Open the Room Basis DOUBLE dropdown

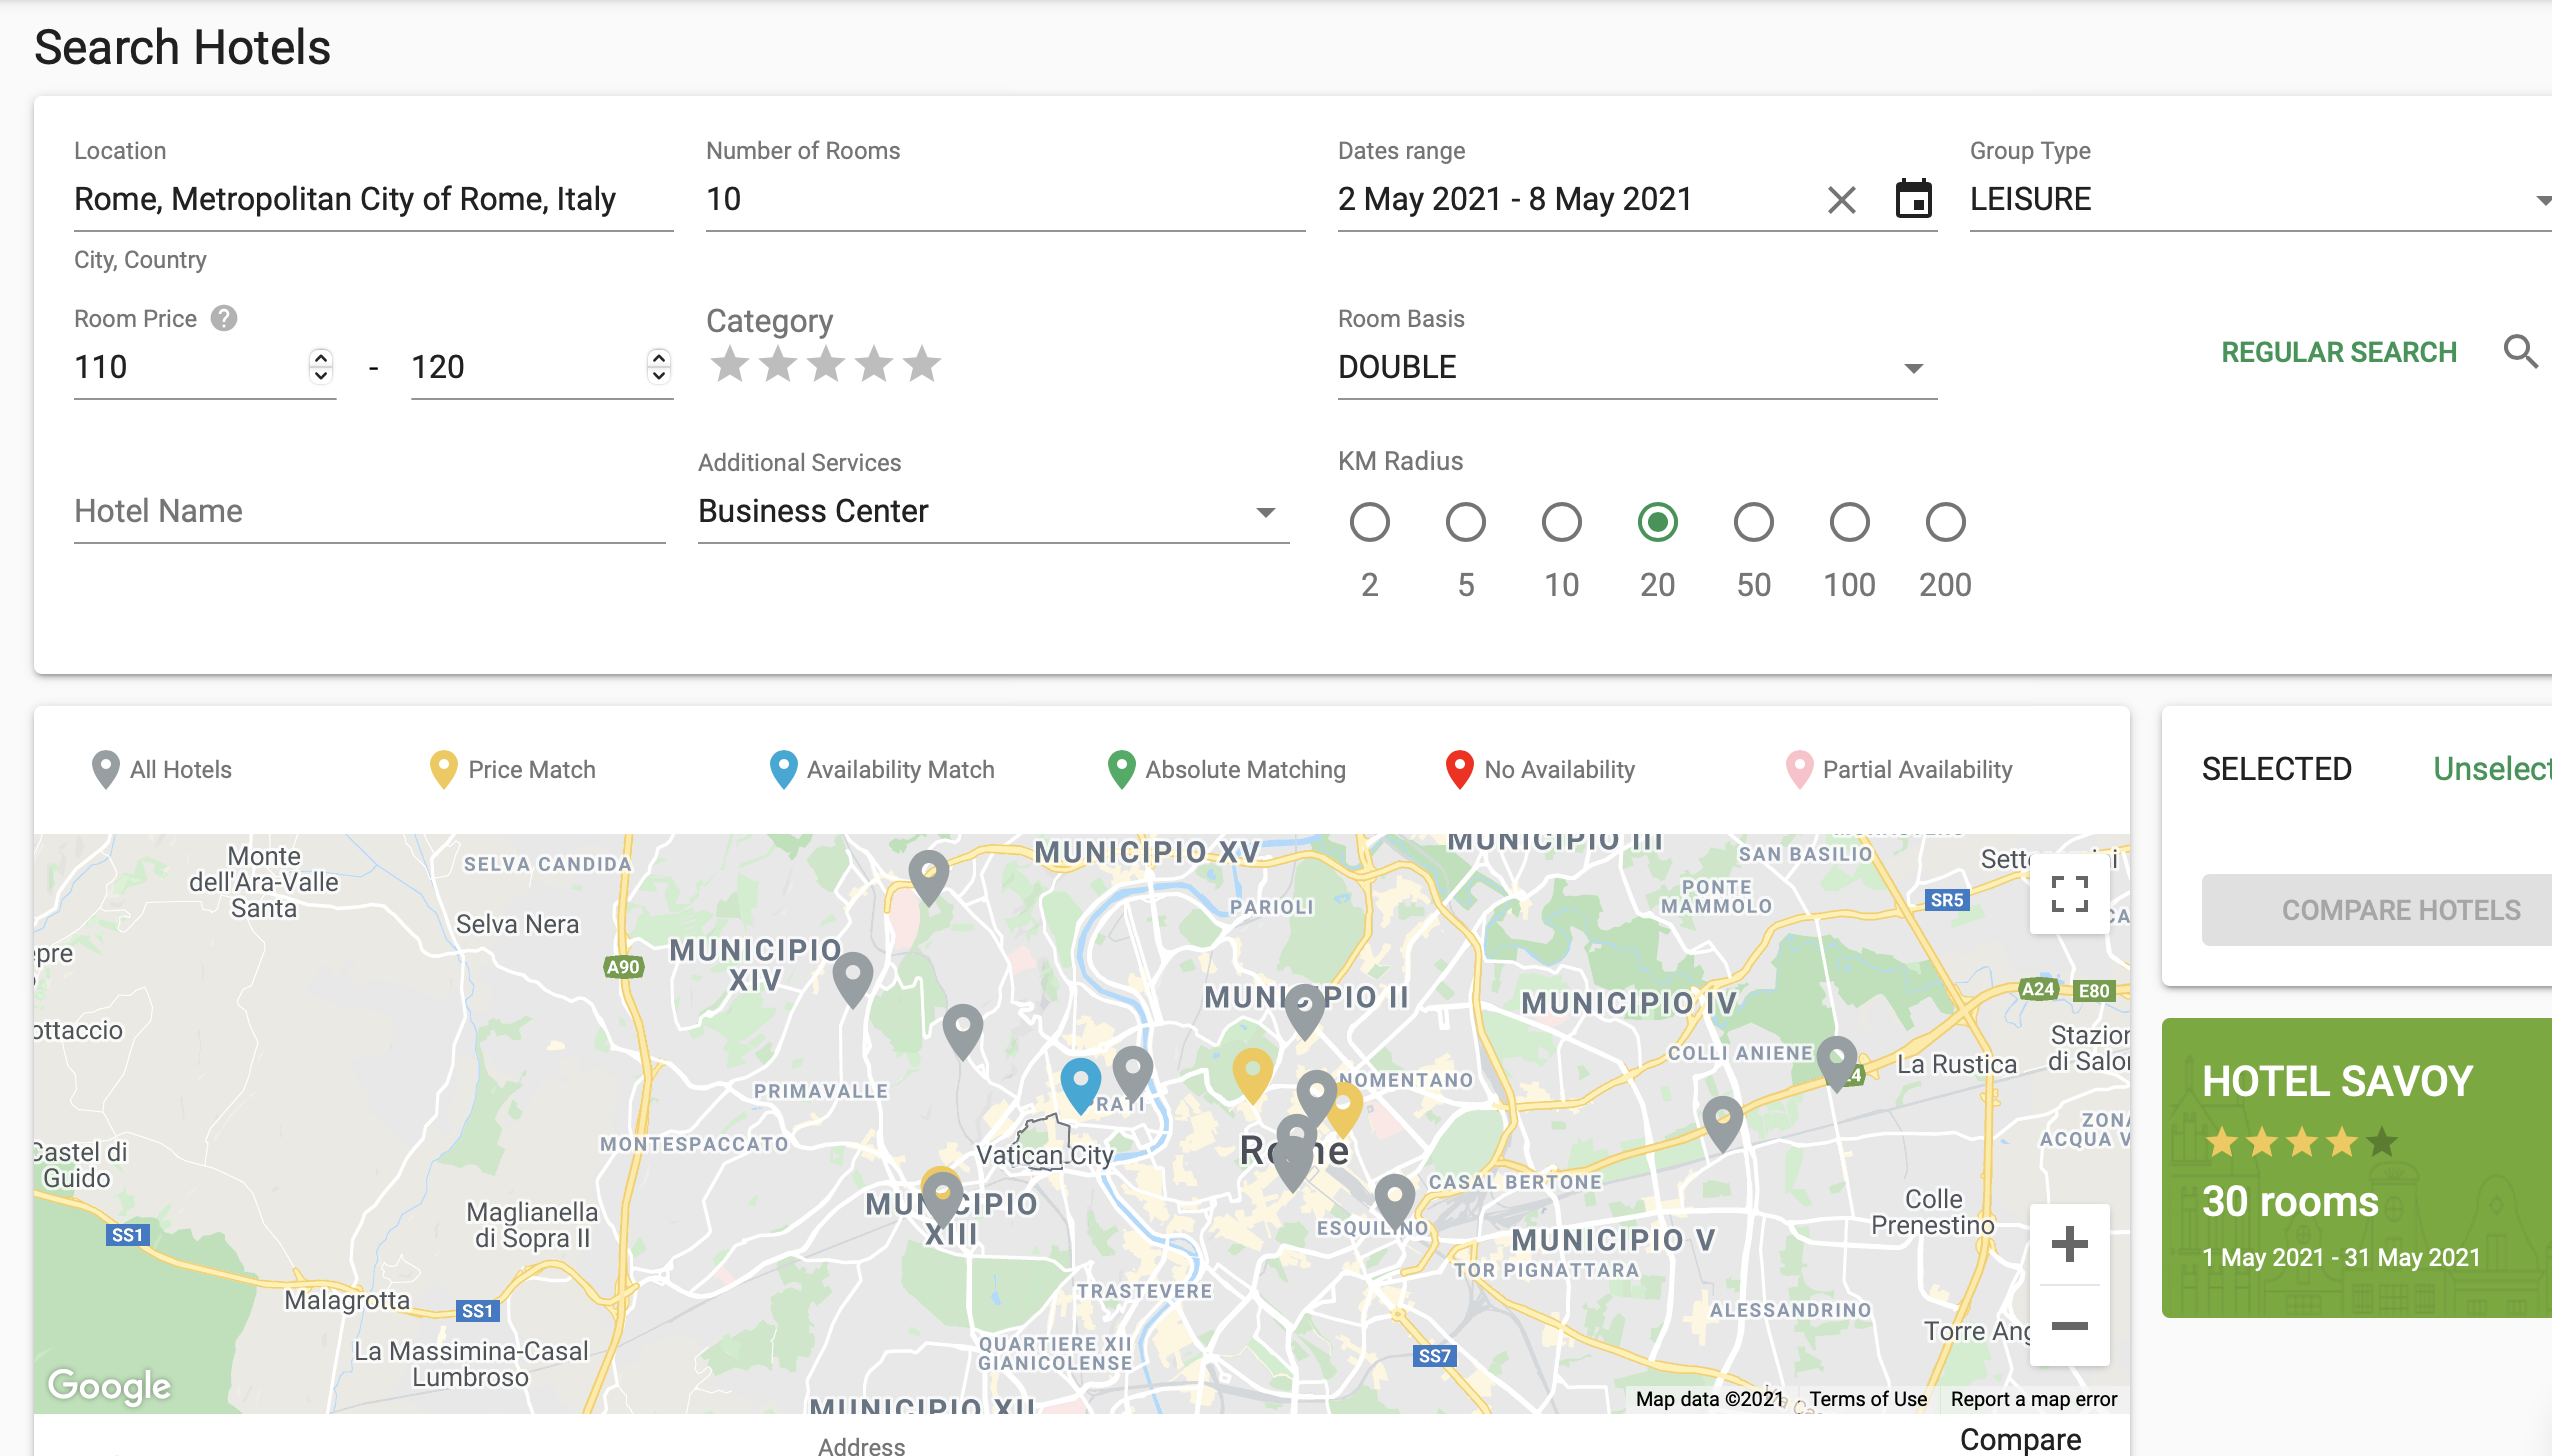coord(1636,367)
